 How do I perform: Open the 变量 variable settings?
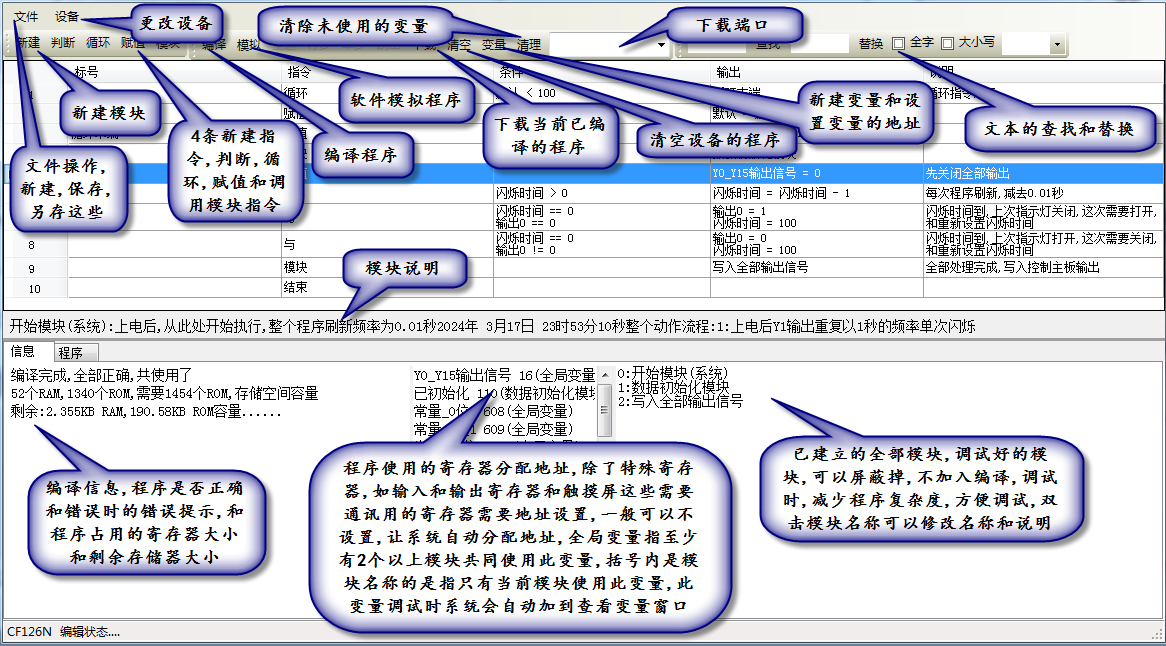tap(494, 44)
